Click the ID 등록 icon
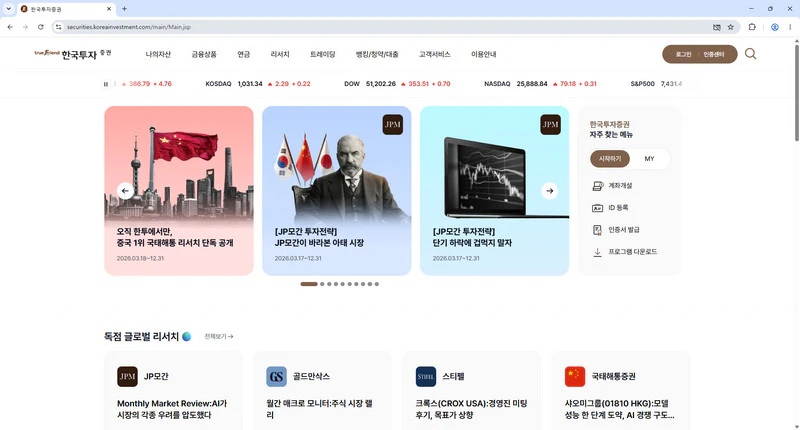 pos(597,208)
